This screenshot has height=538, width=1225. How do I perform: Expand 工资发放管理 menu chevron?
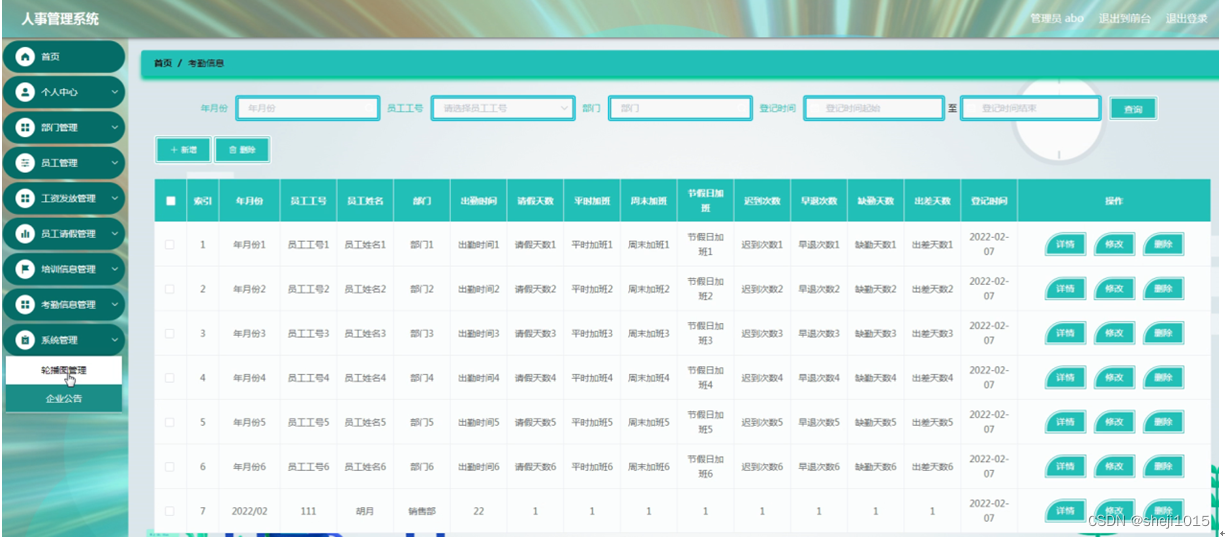114,198
